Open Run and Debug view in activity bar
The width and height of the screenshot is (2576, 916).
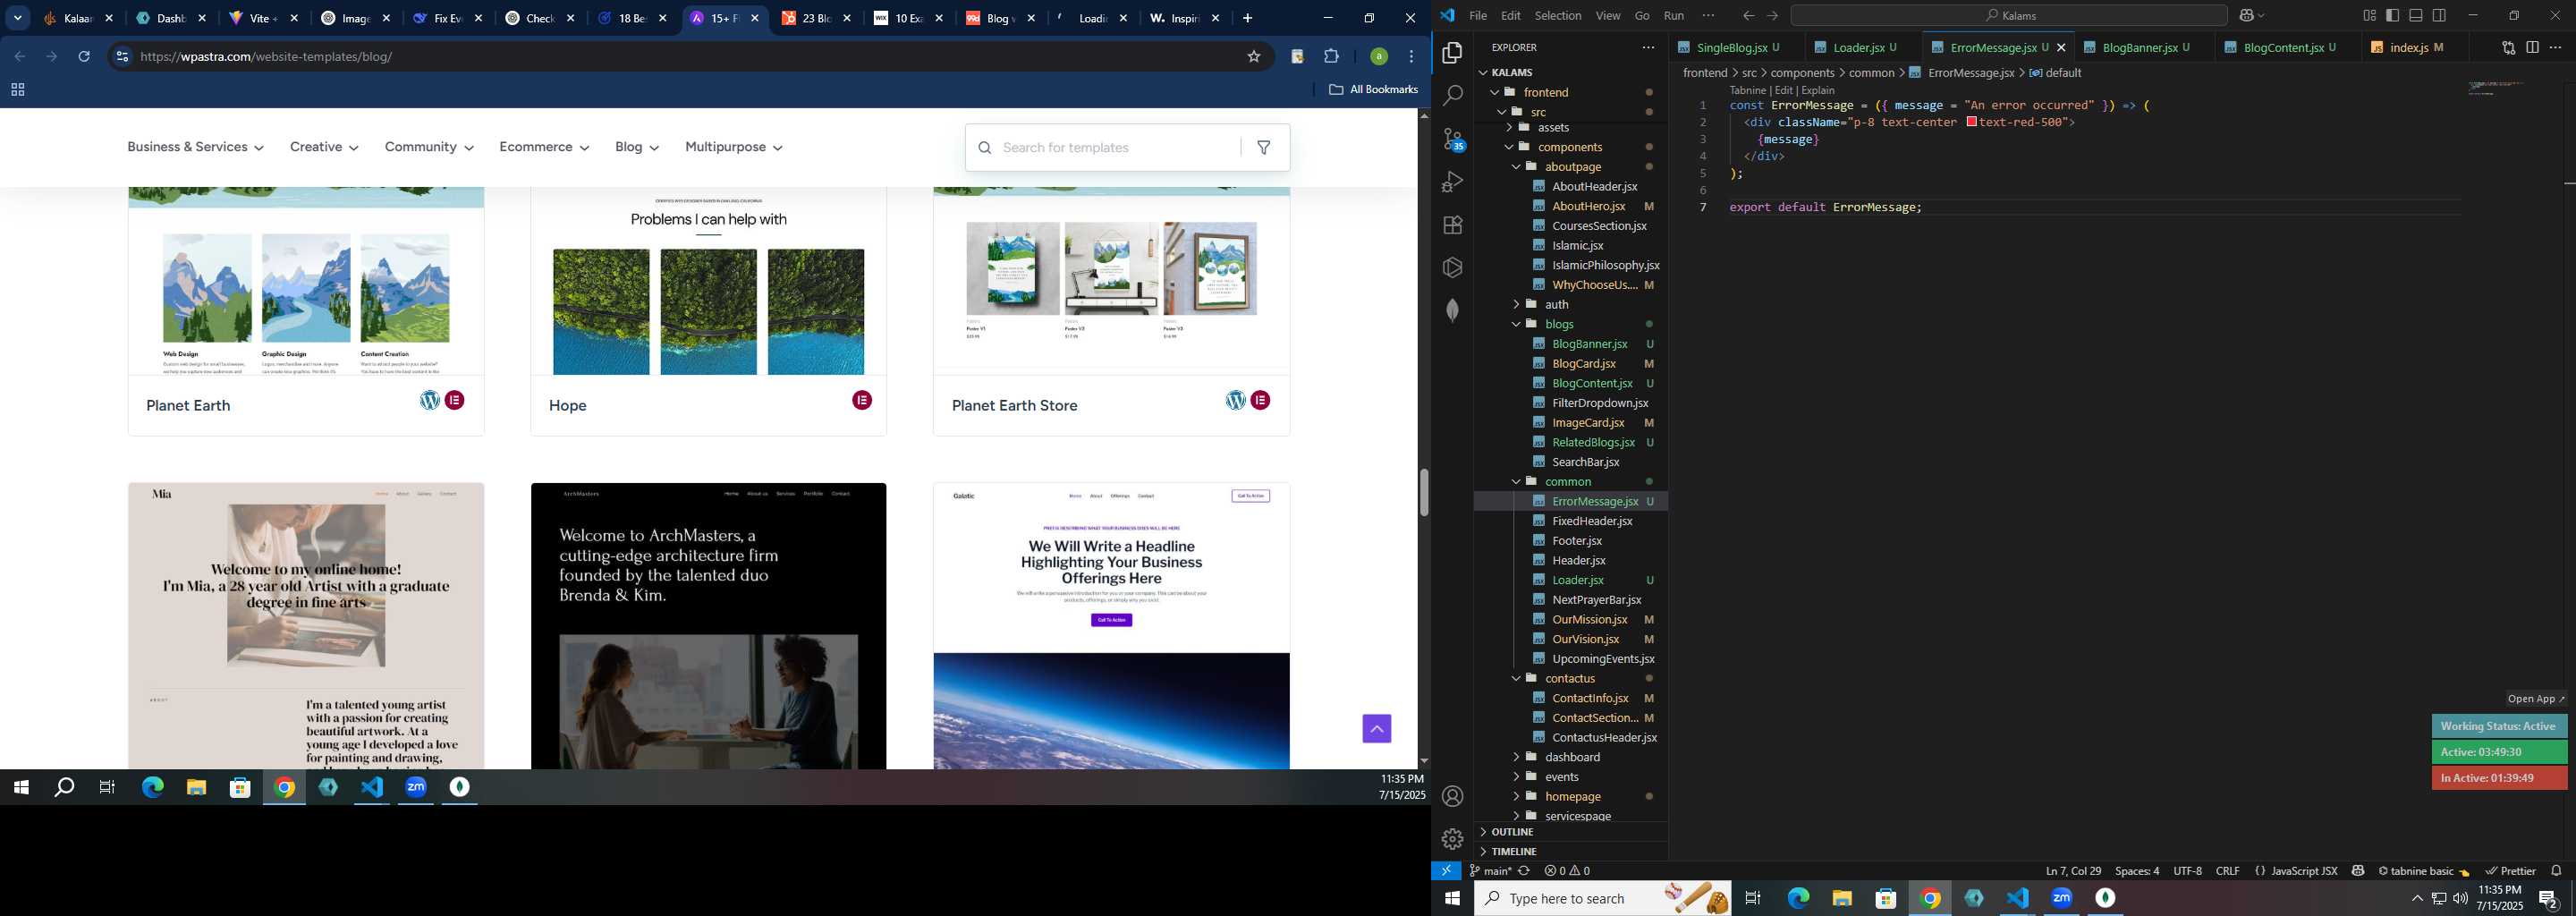[x=1452, y=182]
